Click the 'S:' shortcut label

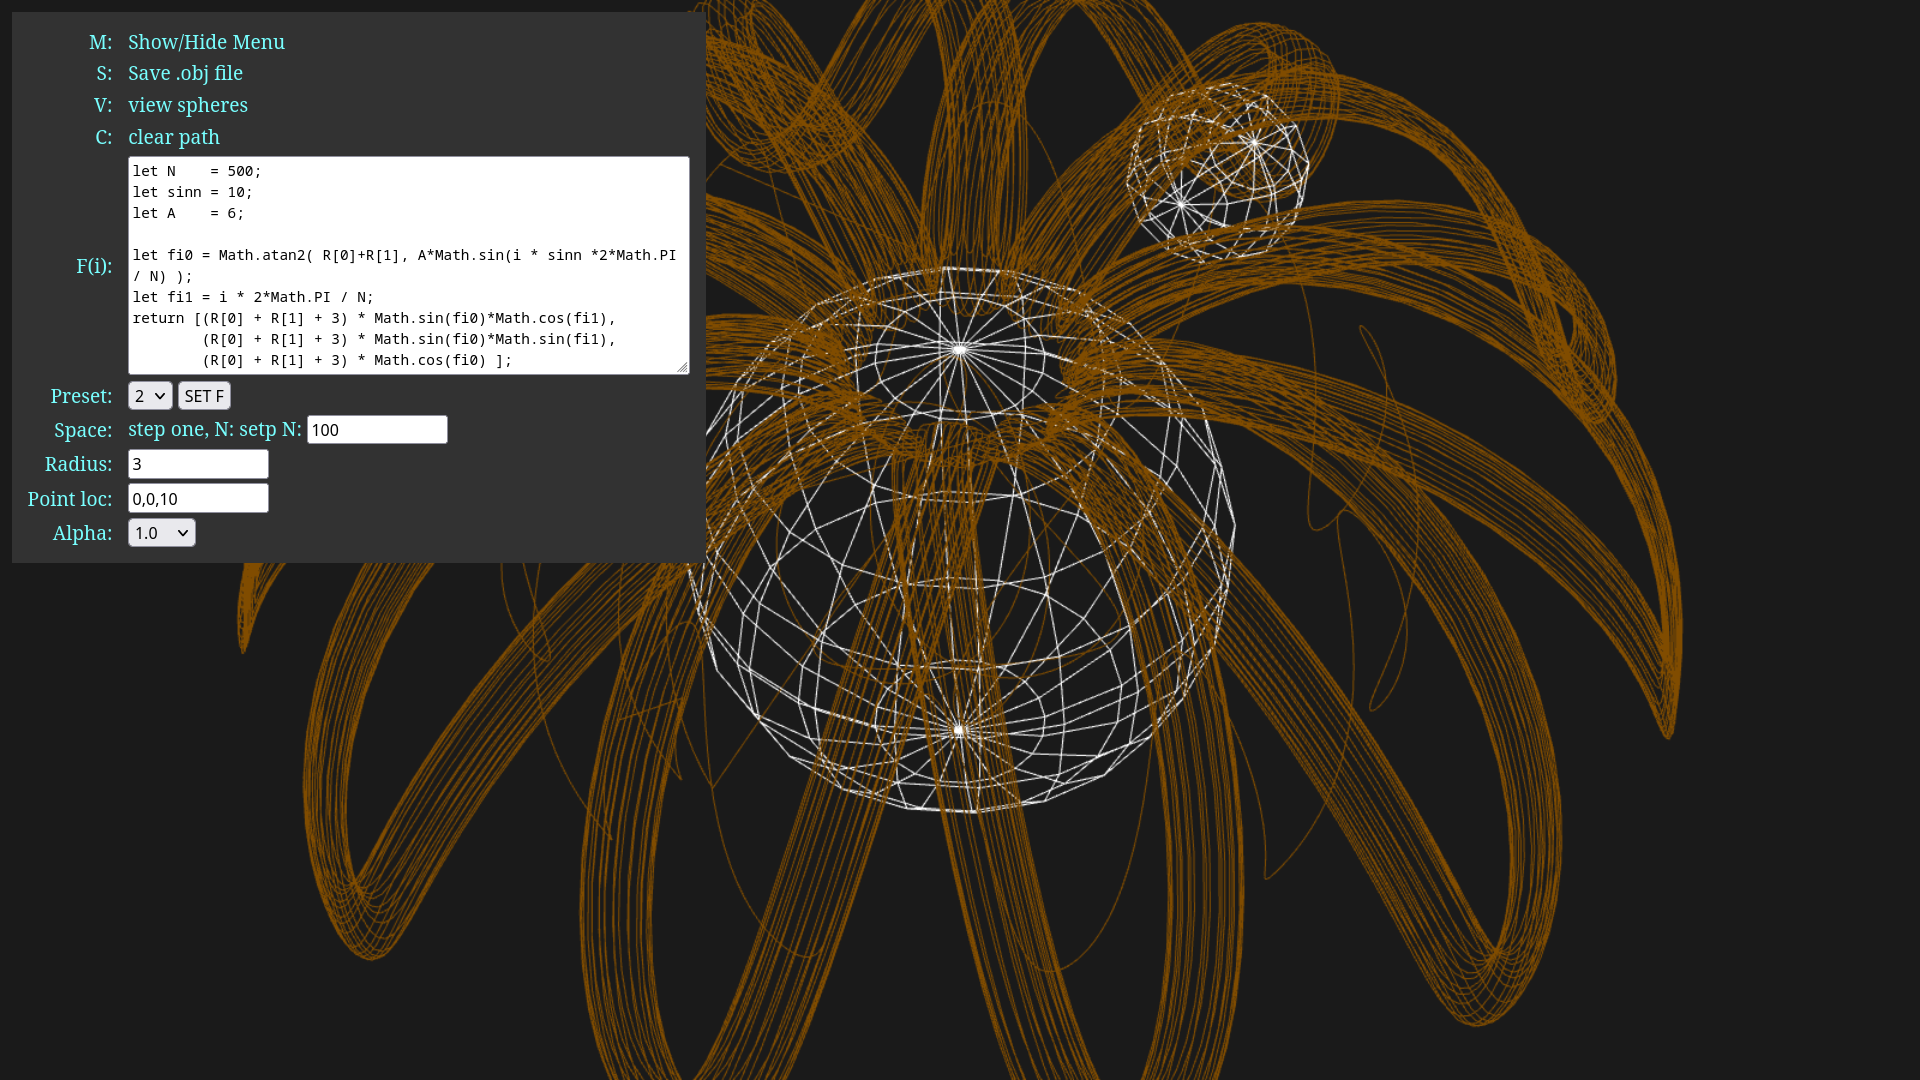point(104,73)
